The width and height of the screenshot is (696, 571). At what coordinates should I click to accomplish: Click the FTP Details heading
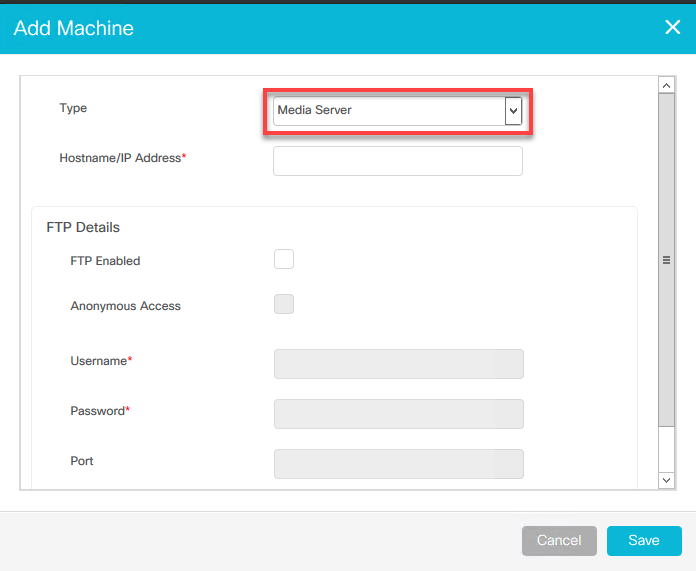[x=83, y=227]
